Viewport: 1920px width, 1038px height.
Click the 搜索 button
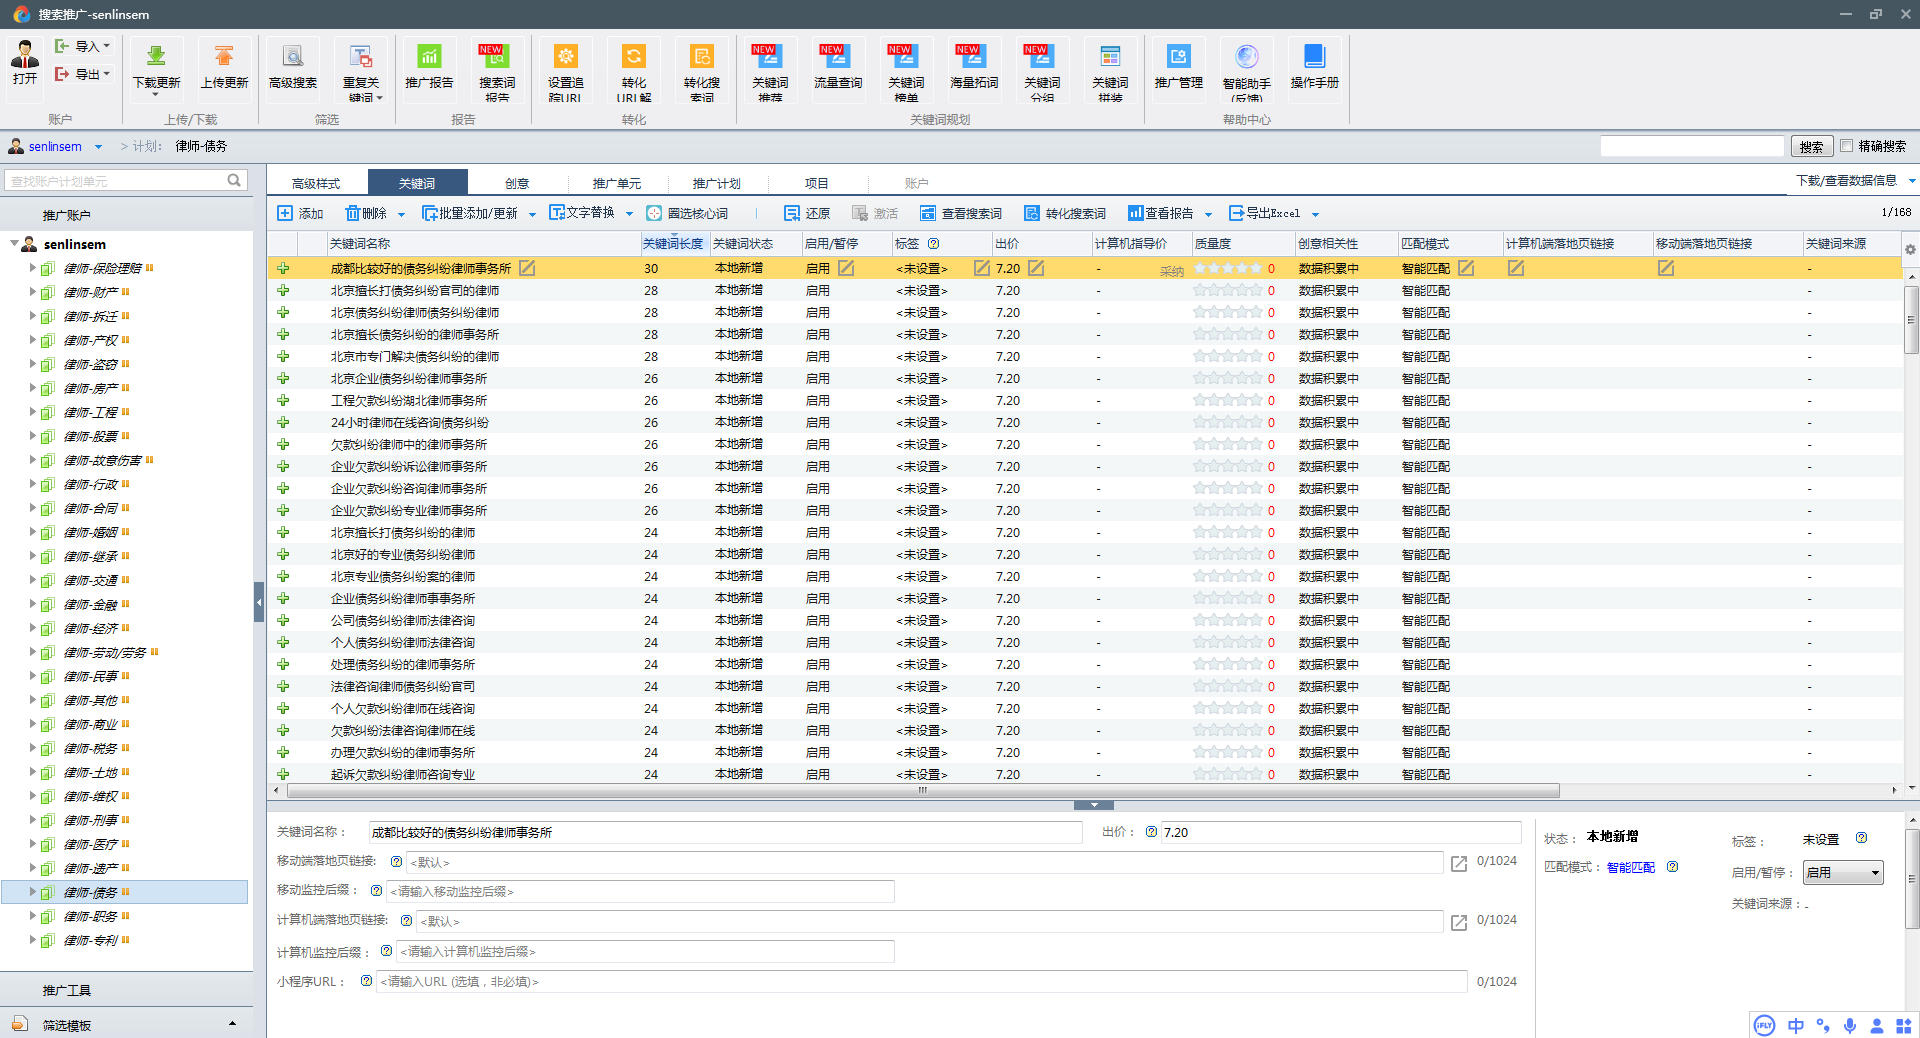pos(1811,147)
